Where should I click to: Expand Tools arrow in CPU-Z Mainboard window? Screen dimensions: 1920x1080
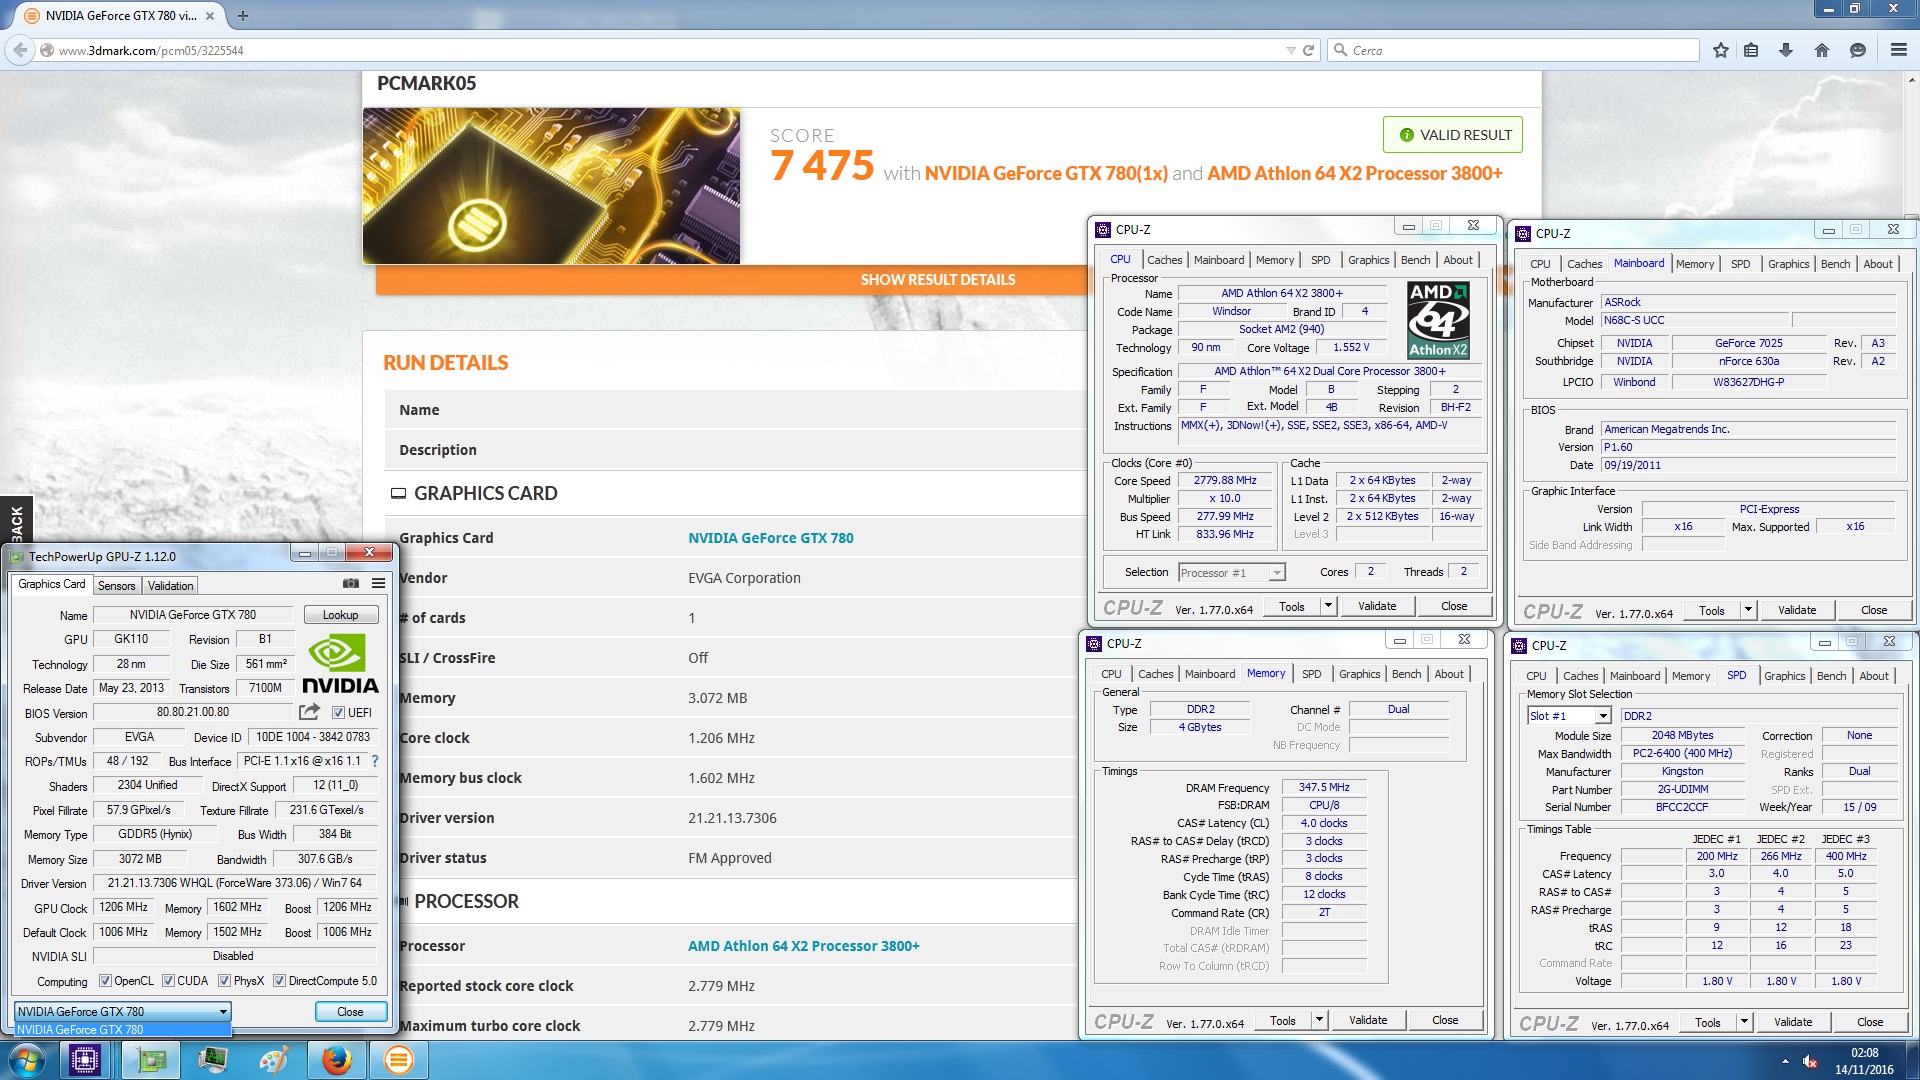(x=1748, y=610)
